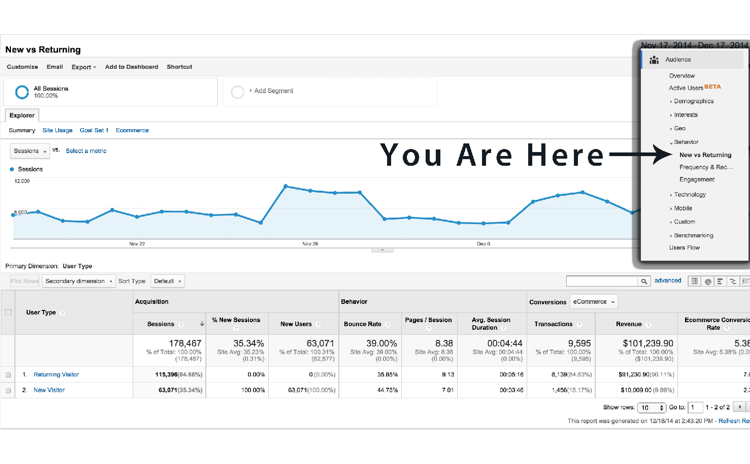
Task: Switch to the Site Usage tab
Action: click(x=57, y=130)
